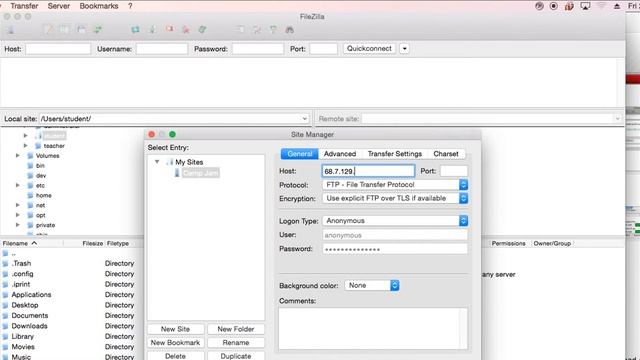Viewport: 640px width, 360px height.
Task: Switch to the Charset tab
Action: pyautogui.click(x=446, y=154)
